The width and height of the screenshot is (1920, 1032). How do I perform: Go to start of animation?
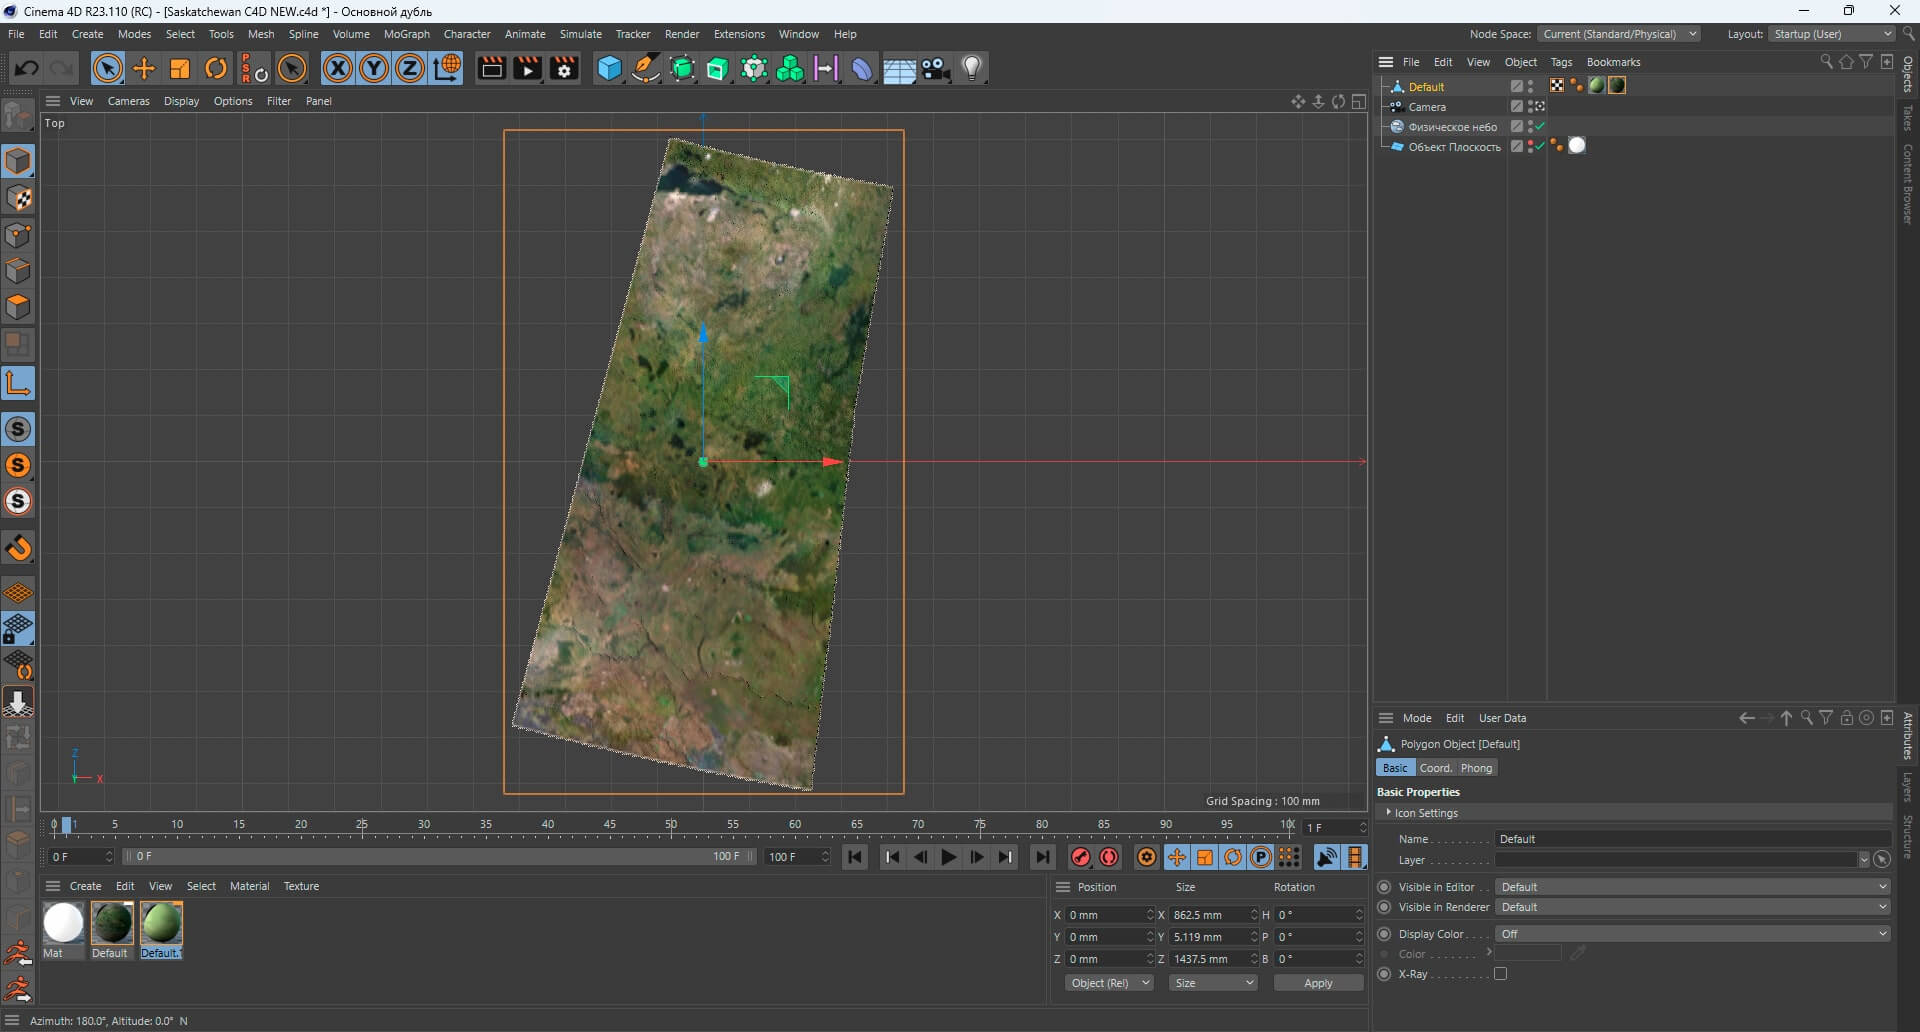pos(855,857)
